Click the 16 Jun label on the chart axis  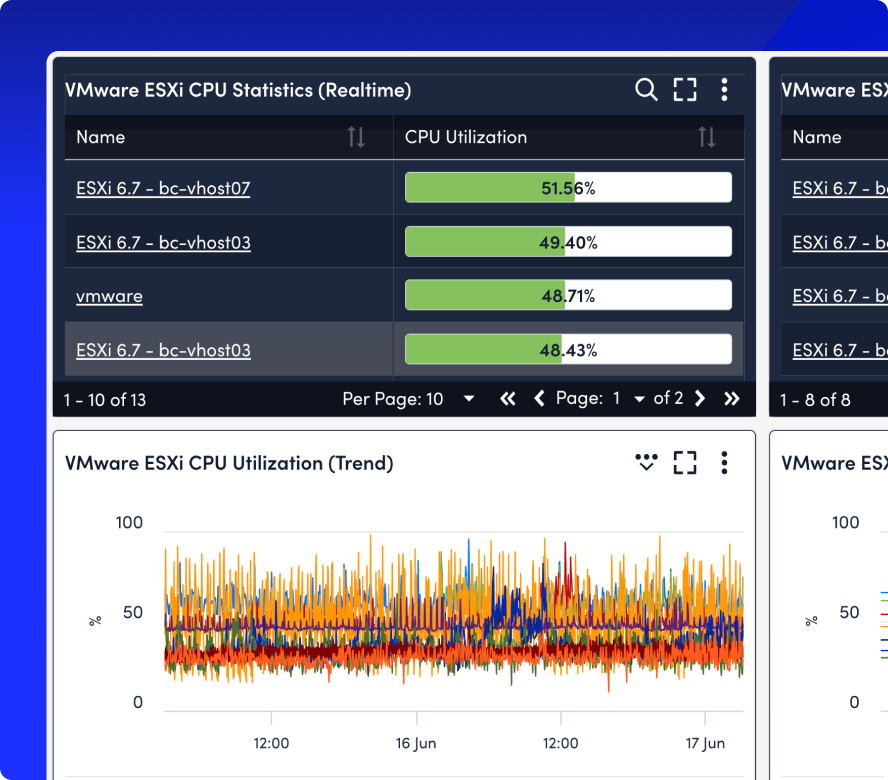tap(416, 743)
